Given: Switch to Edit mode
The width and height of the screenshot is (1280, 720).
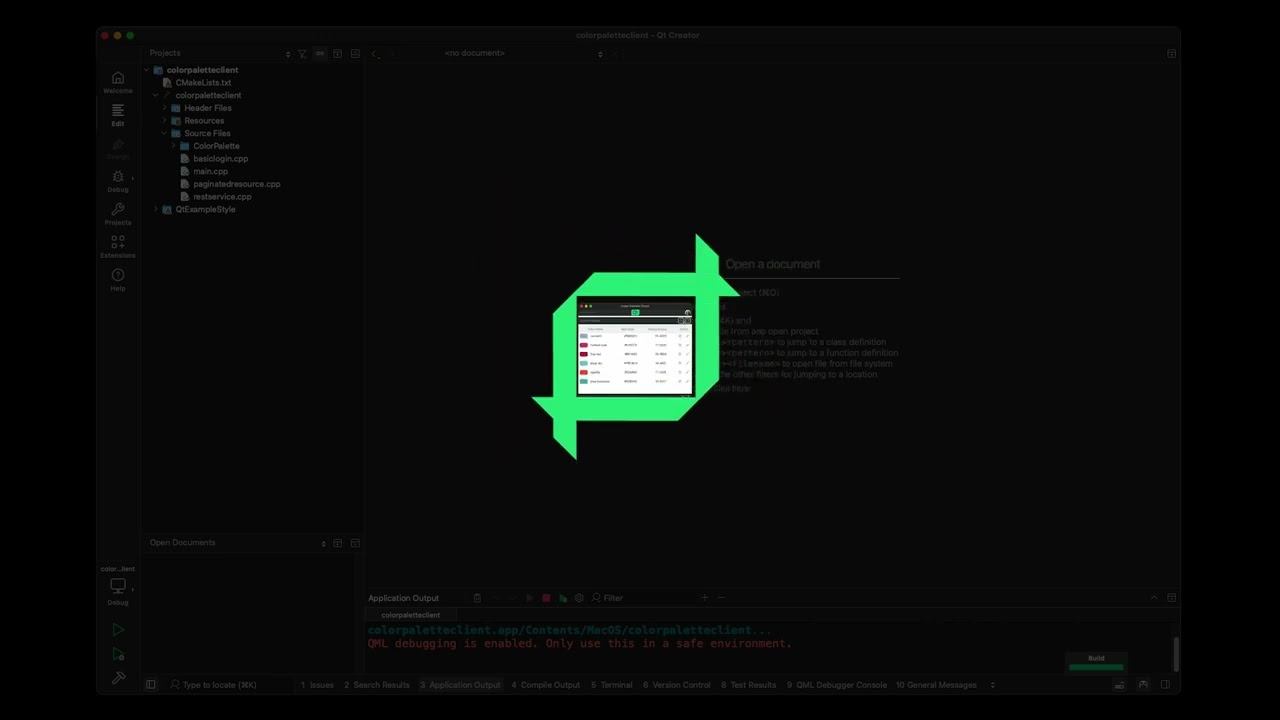Looking at the screenshot, I should click(x=118, y=115).
